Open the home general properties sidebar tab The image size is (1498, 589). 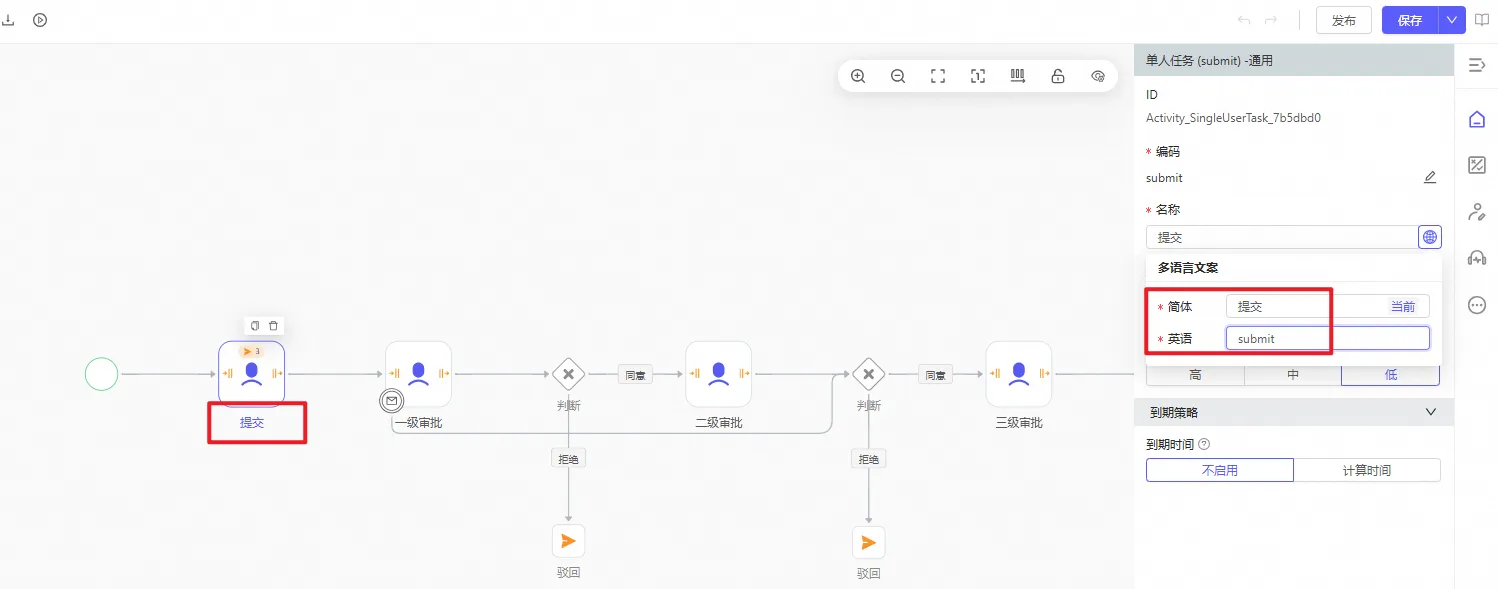(x=1477, y=120)
